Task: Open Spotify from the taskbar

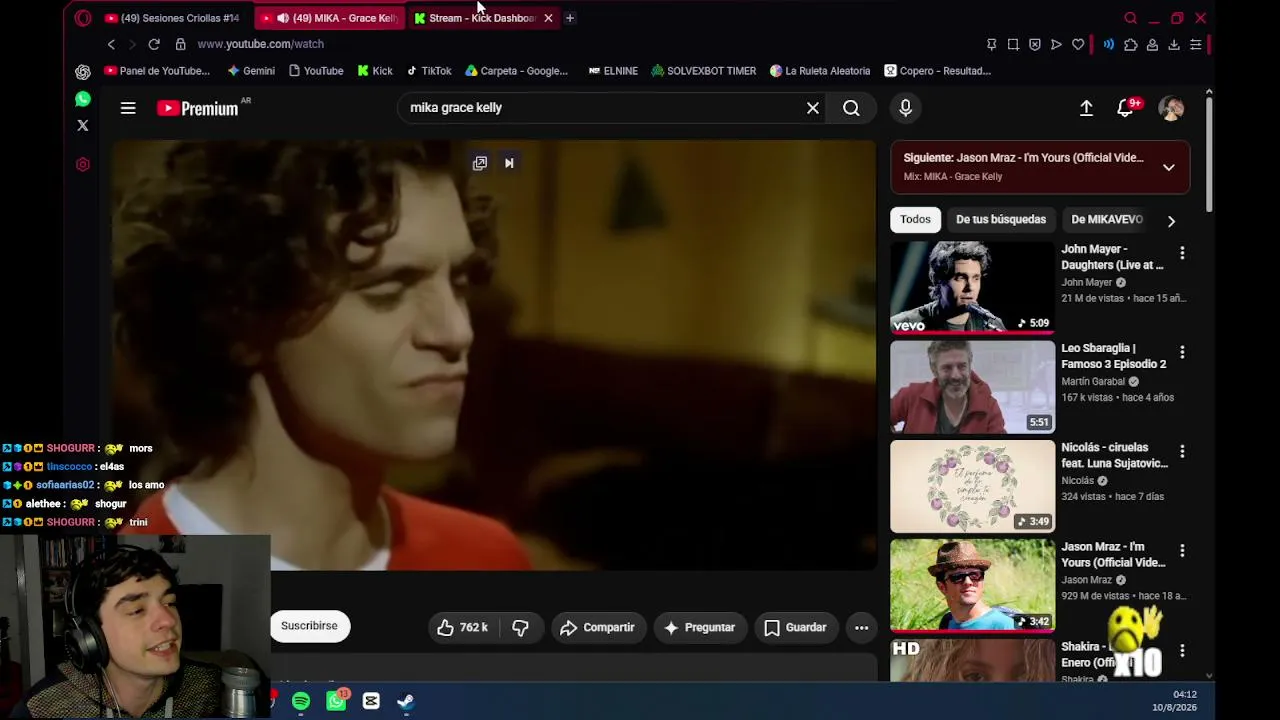Action: tap(301, 701)
